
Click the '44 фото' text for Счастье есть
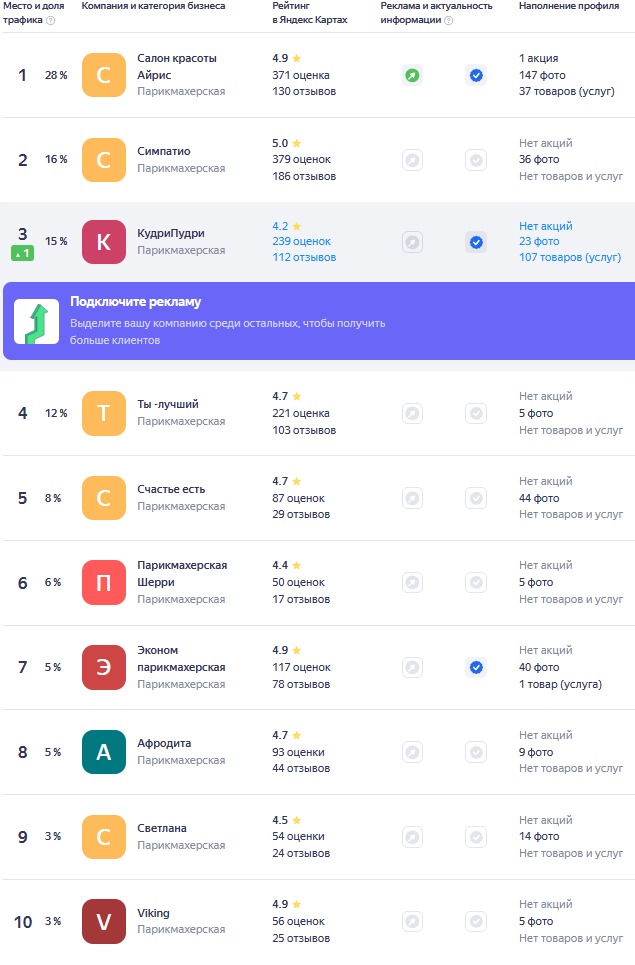click(x=539, y=498)
